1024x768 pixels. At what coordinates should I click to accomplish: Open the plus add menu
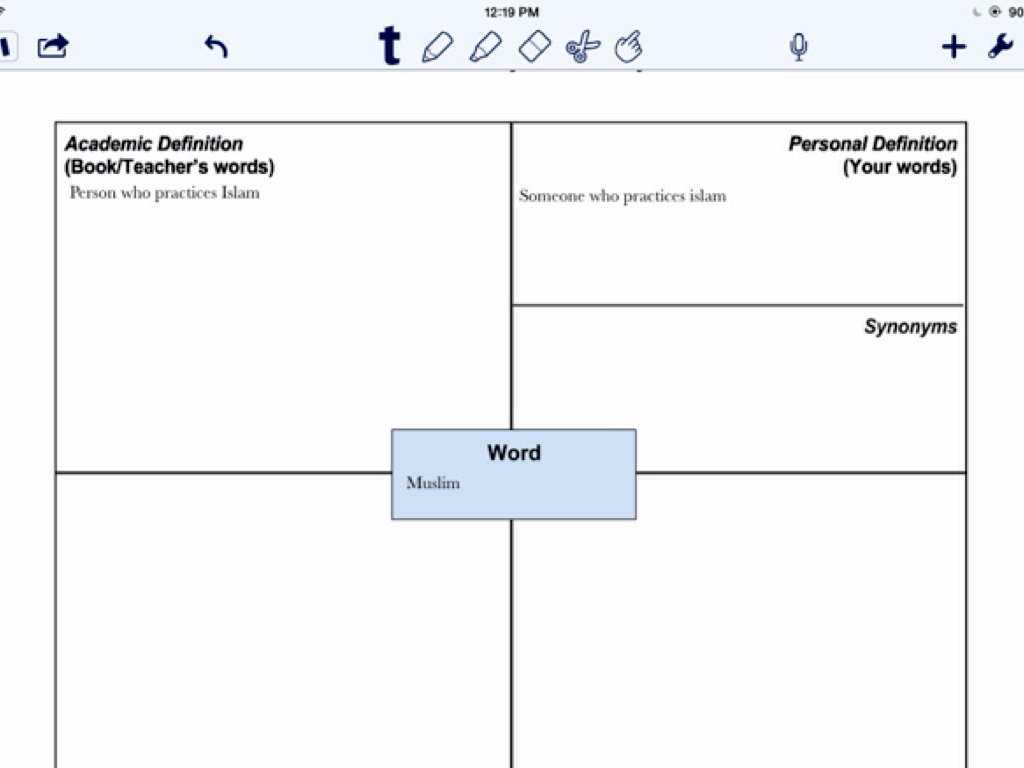(x=954, y=46)
